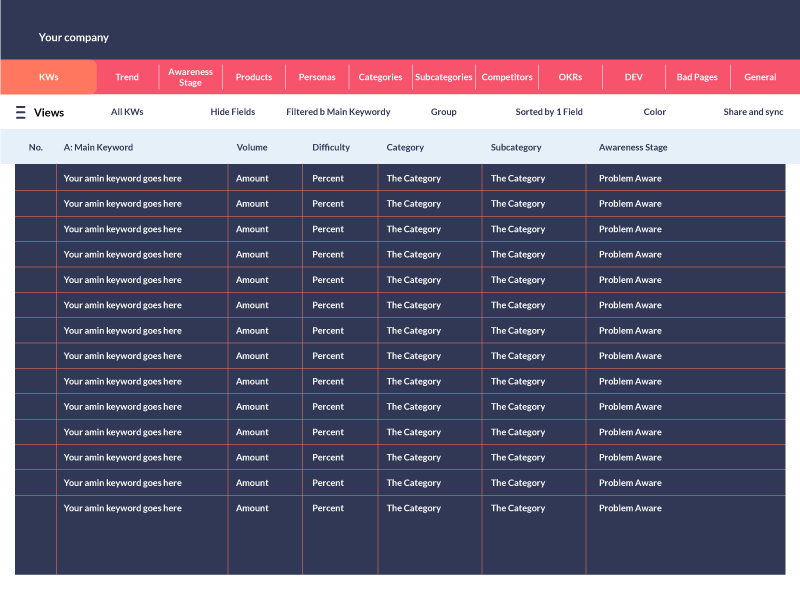The image size is (800, 600).
Task: Open the Sorted by 1 Field menu
Action: [x=549, y=112]
